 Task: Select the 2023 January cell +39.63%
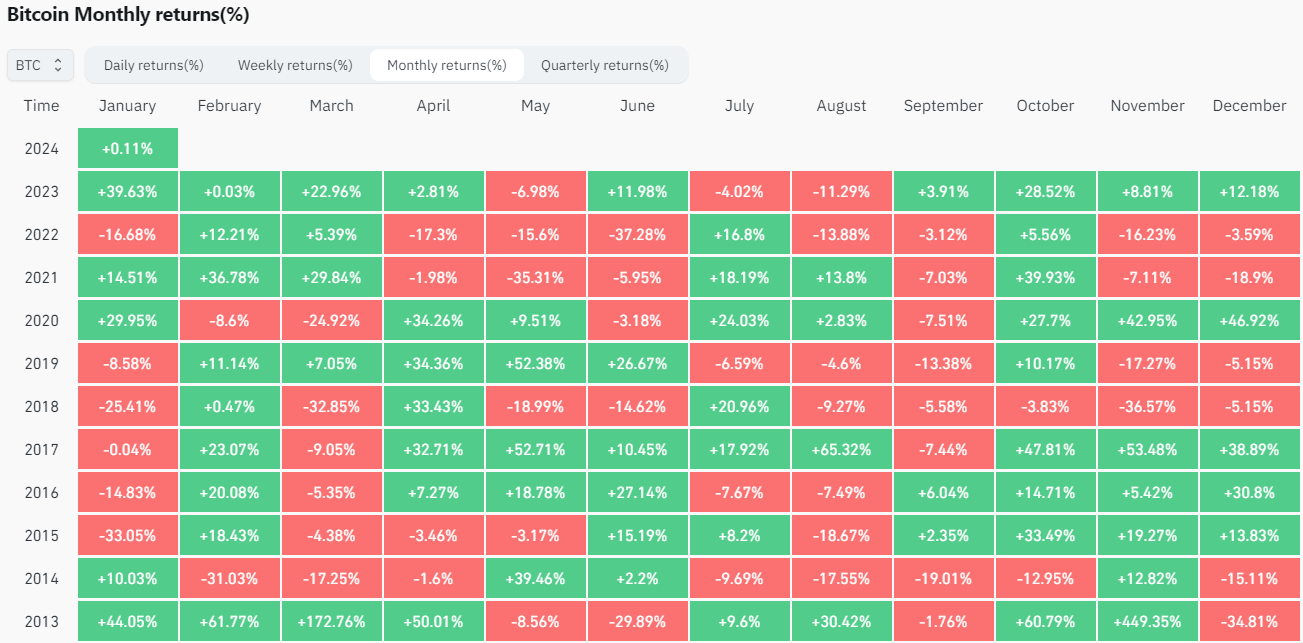[x=128, y=191]
